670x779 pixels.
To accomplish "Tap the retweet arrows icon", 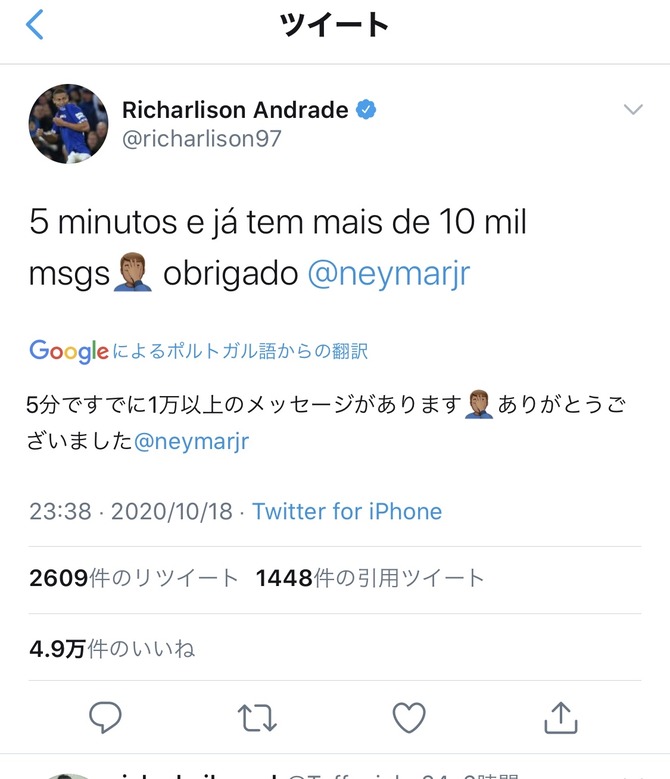I will [257, 718].
